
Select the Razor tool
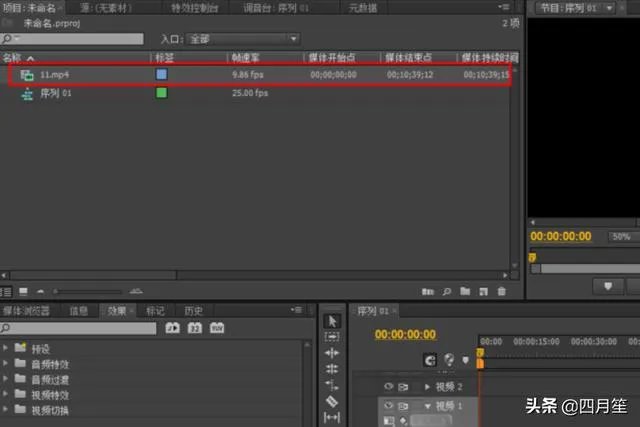coord(332,401)
